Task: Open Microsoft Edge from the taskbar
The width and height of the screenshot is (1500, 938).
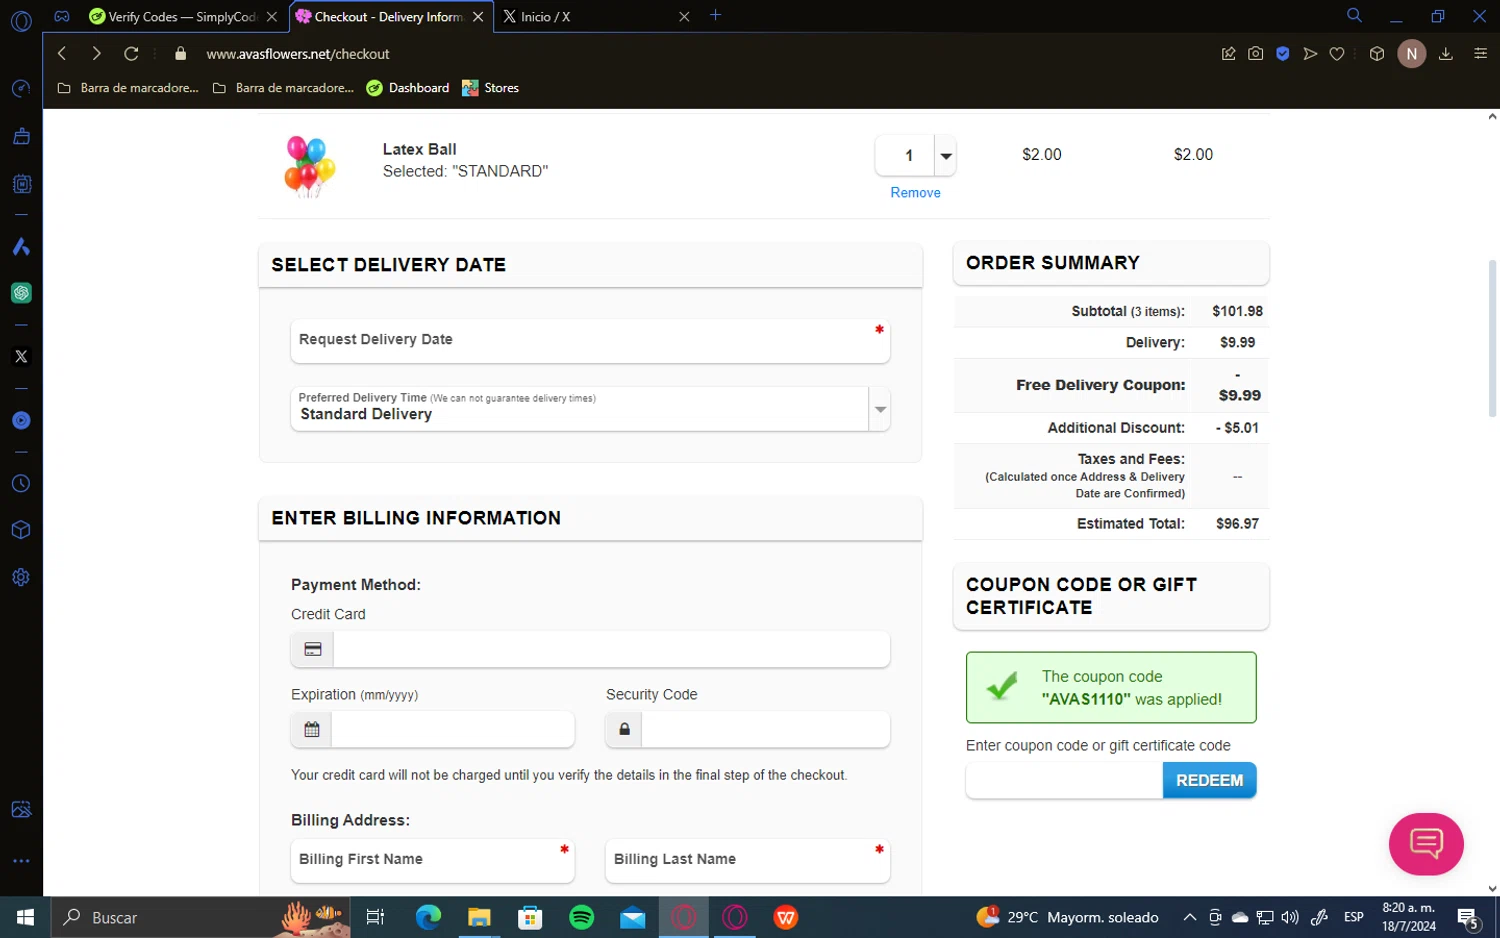Action: click(428, 917)
